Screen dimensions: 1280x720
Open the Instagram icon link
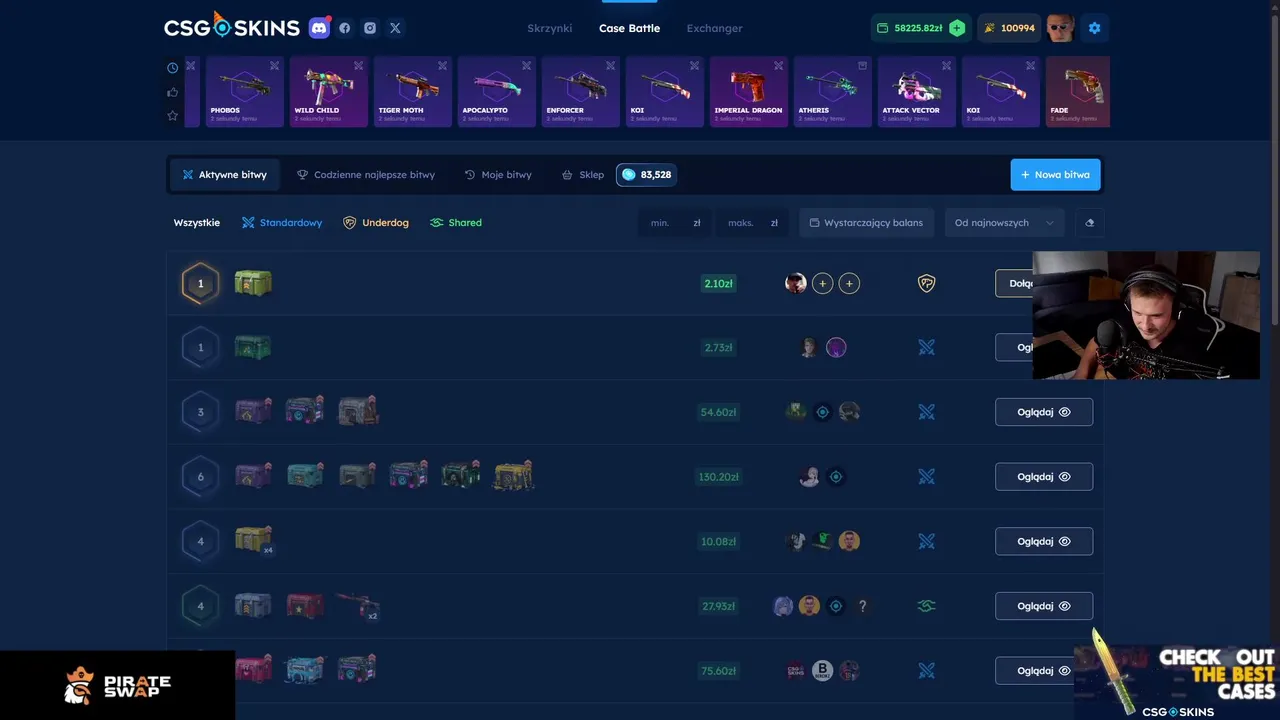tap(370, 28)
